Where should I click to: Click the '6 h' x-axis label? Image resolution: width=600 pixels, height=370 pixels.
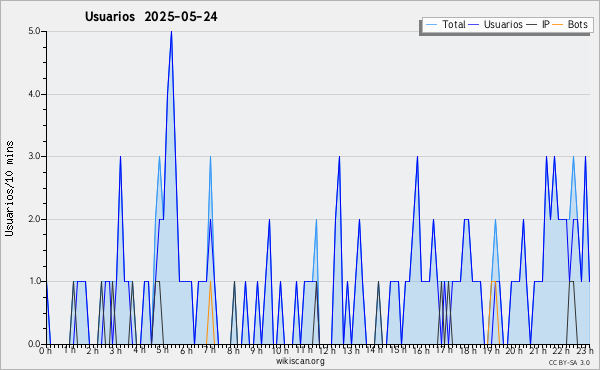point(186,351)
